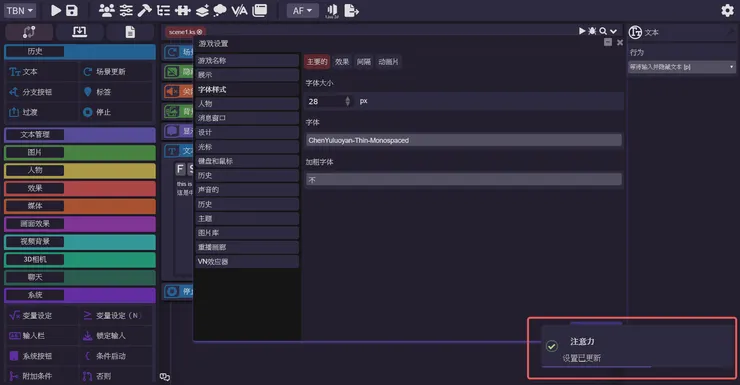This screenshot has height=385, width=740.
Task: Select the document file tab icon
Action: click(x=130, y=32)
